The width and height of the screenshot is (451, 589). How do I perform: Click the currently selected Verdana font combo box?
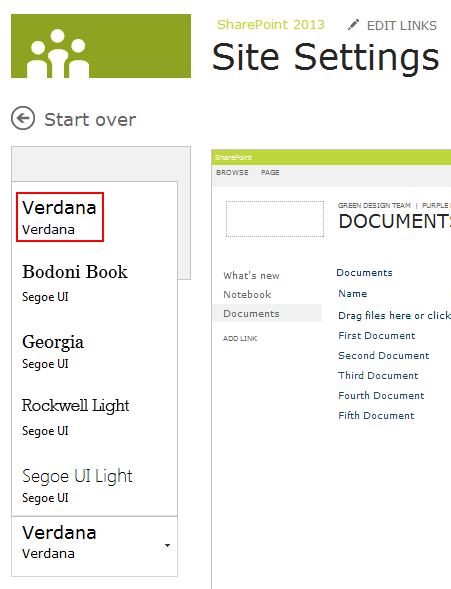coord(94,546)
